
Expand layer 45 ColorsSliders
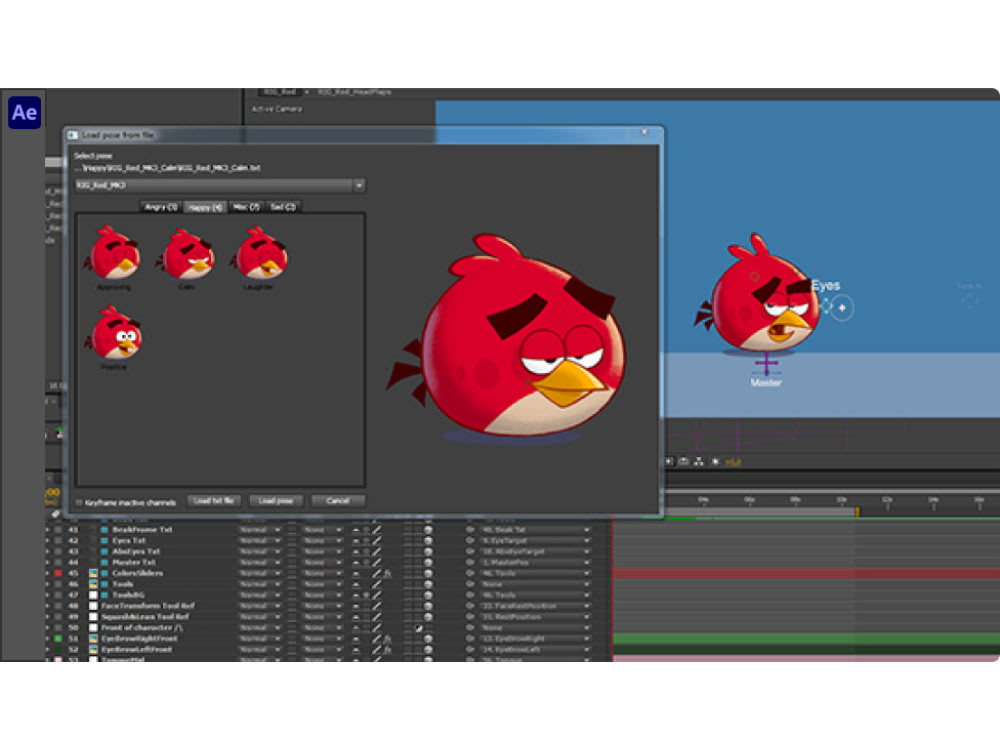tap(48, 573)
